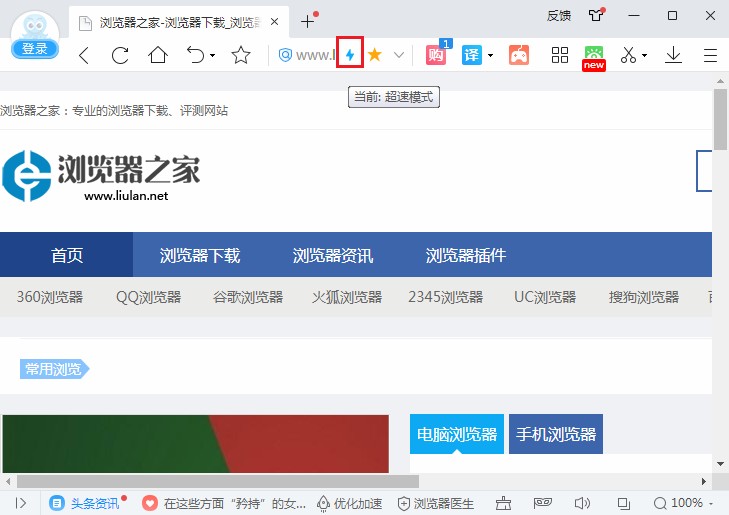Viewport: 729px width, 515px height.
Task: Open the apps grid icon
Action: [560, 55]
